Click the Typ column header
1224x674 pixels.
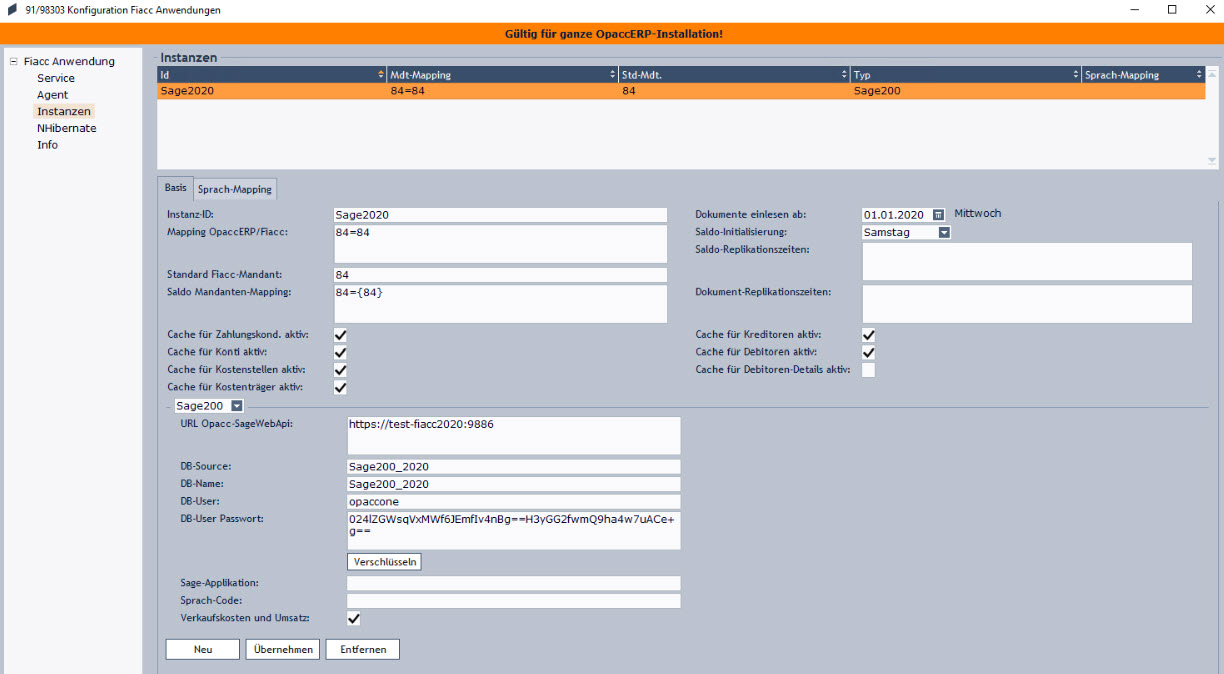966,75
